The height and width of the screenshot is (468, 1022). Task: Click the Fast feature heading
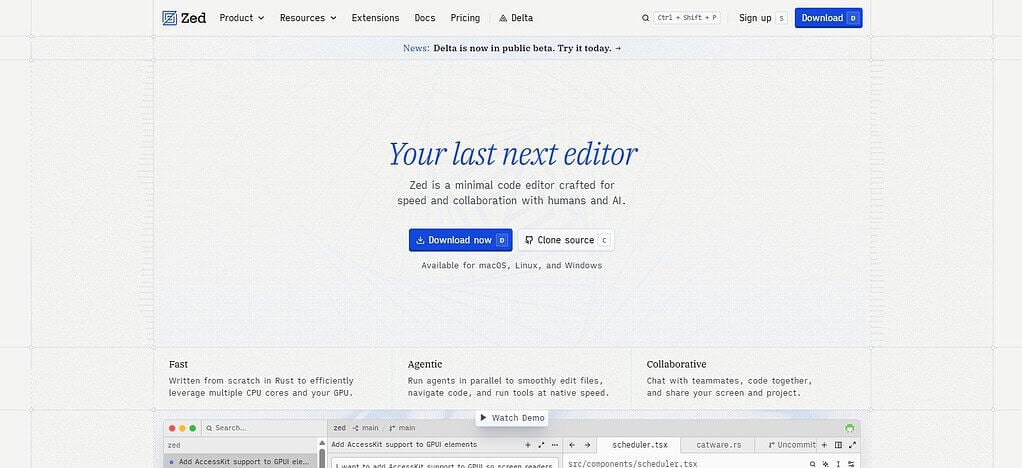[178, 364]
